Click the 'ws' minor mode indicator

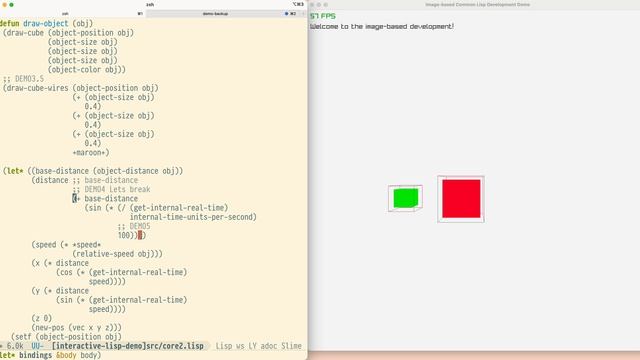(240, 346)
